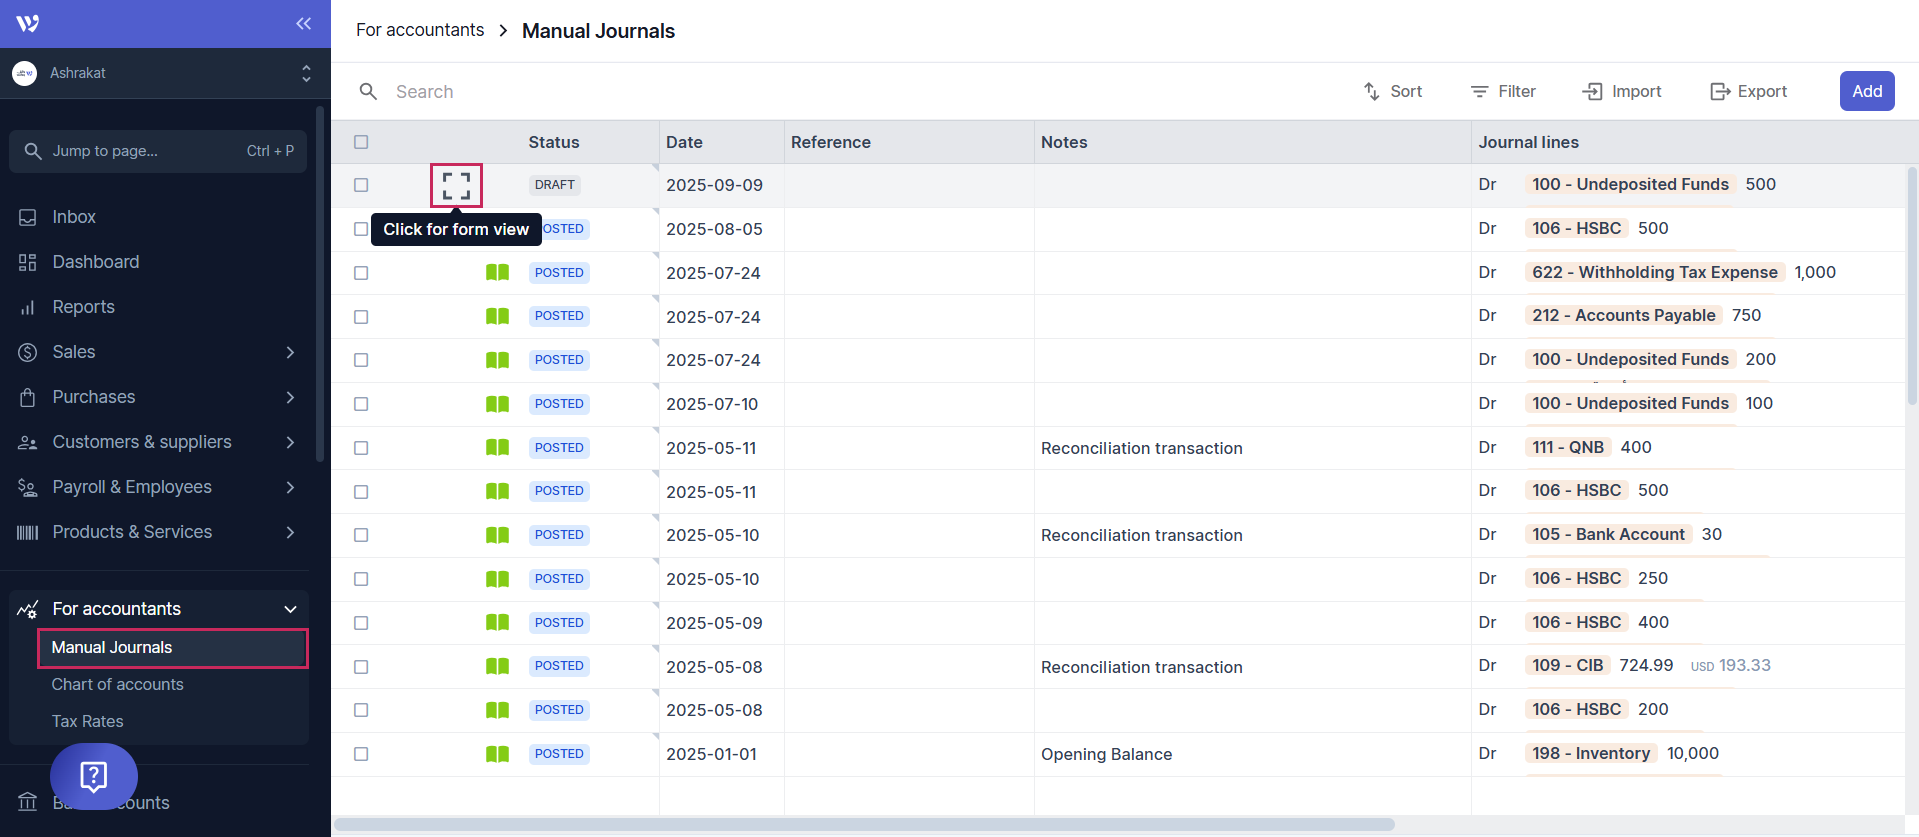Select the checkbox for the 2025-01-01 Opening Balance row

[361, 754]
